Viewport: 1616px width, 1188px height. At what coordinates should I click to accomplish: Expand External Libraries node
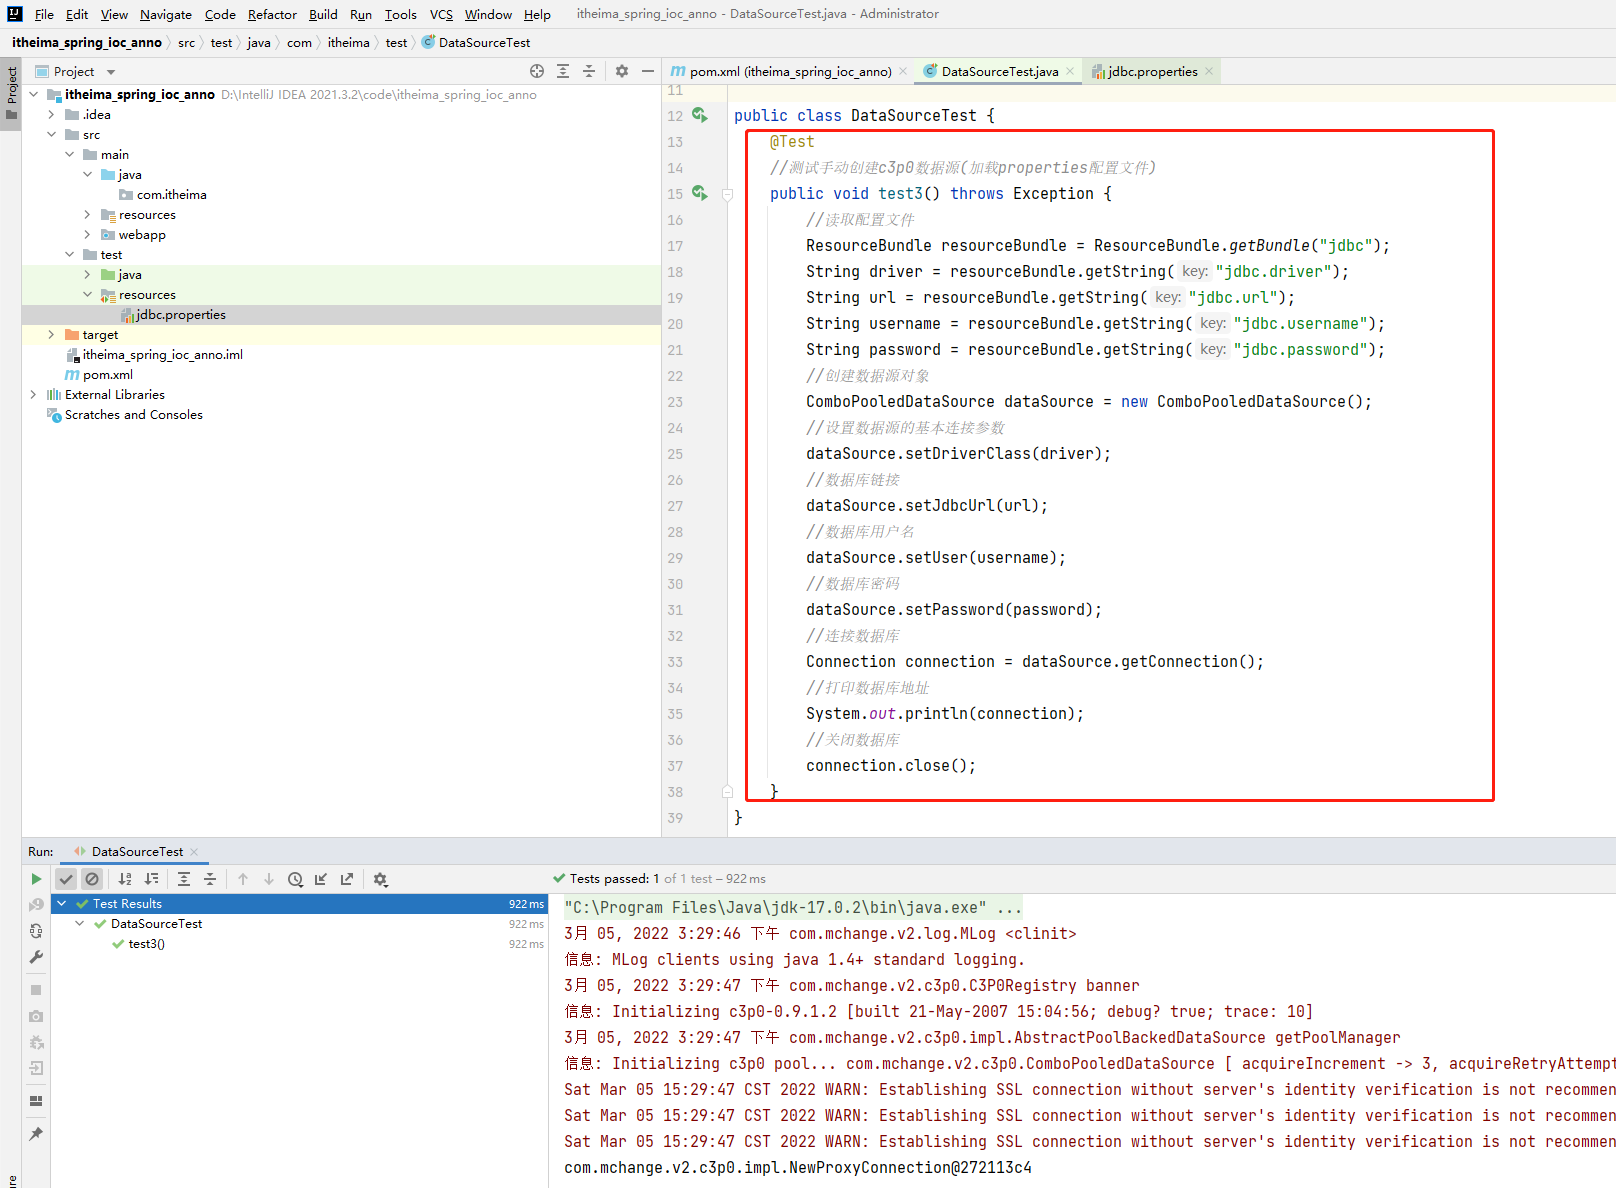(x=34, y=394)
